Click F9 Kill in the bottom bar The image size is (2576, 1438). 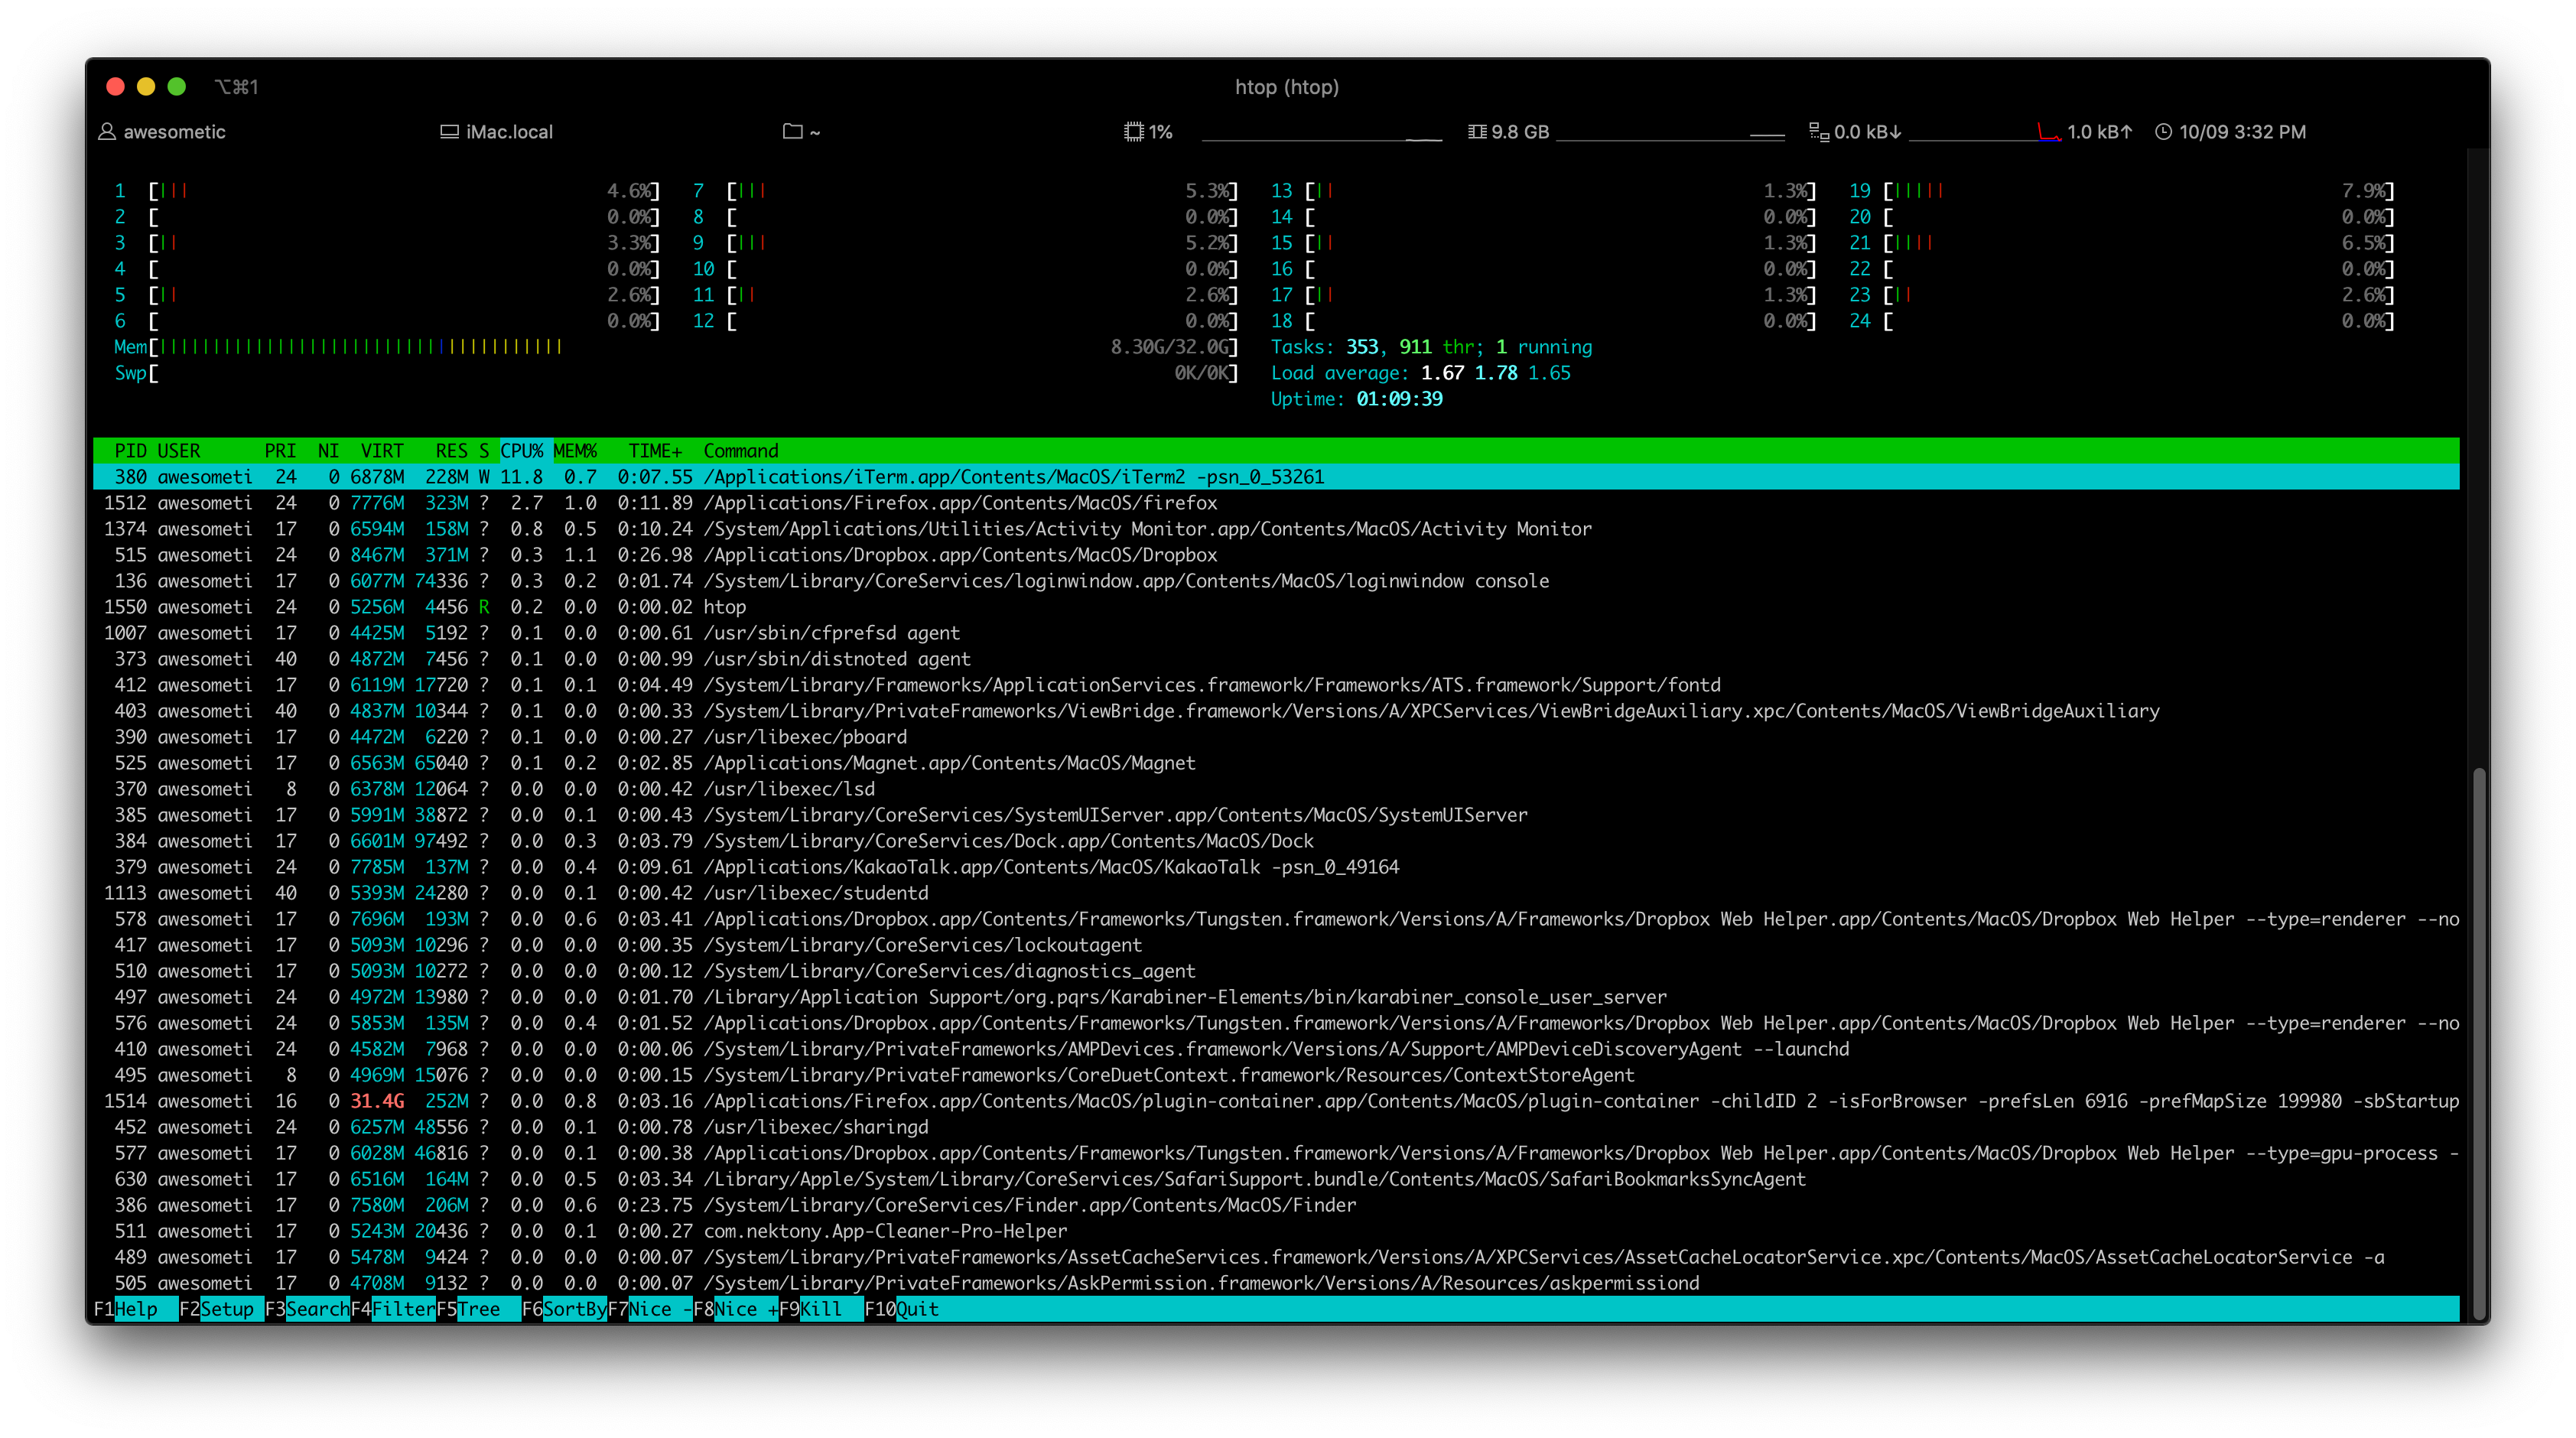coord(820,1309)
